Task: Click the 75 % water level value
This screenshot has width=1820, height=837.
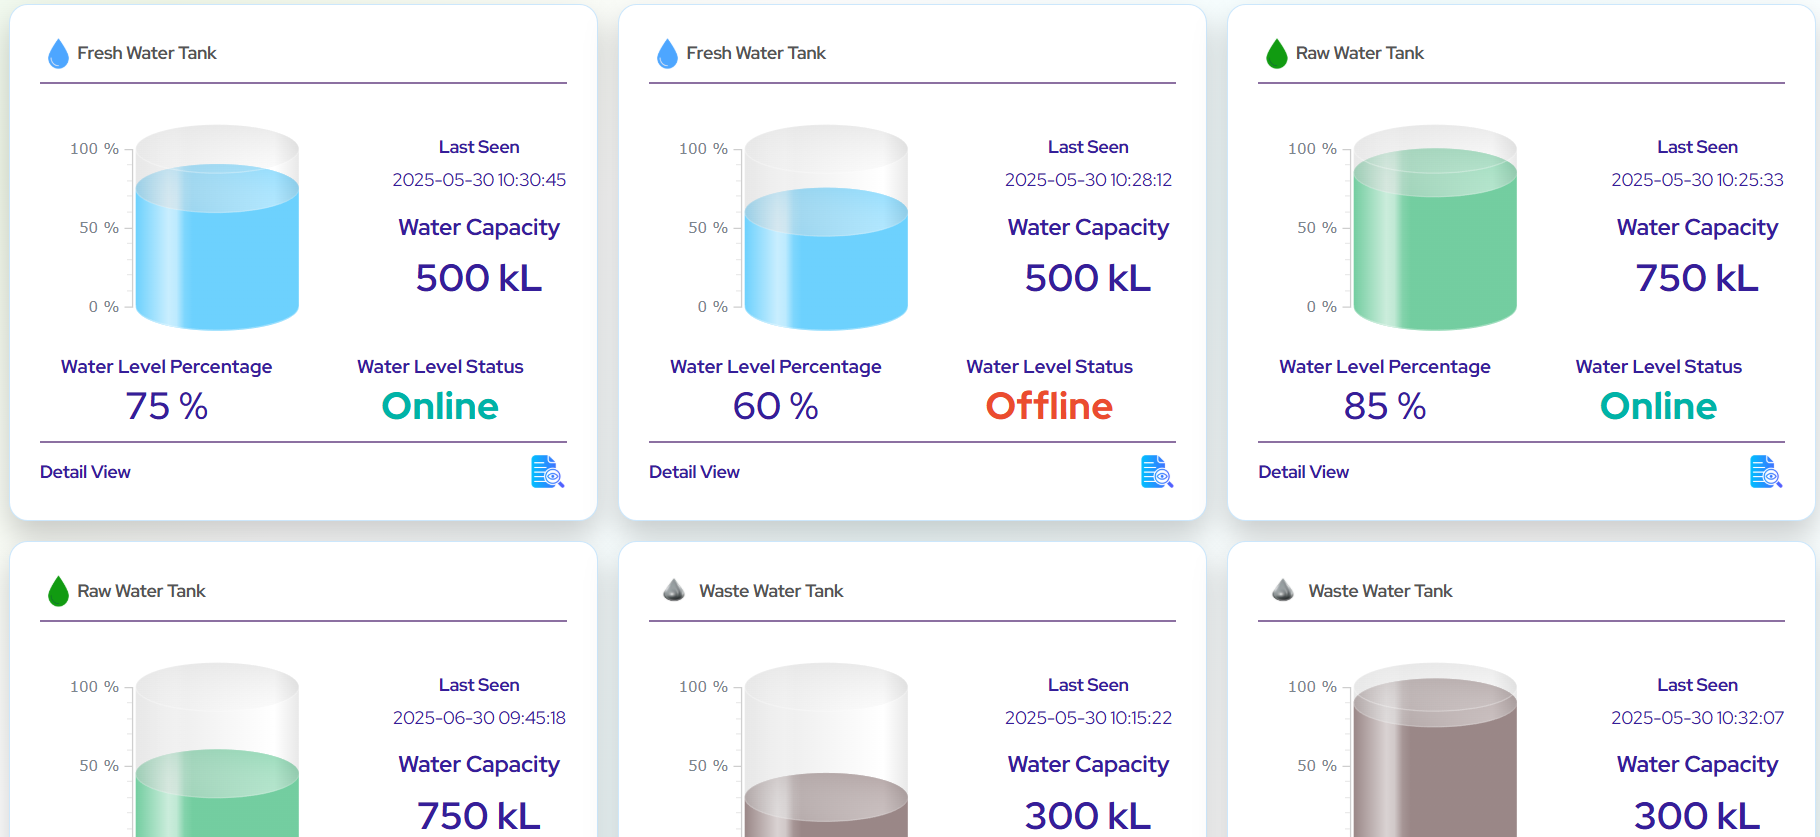Action: click(166, 406)
